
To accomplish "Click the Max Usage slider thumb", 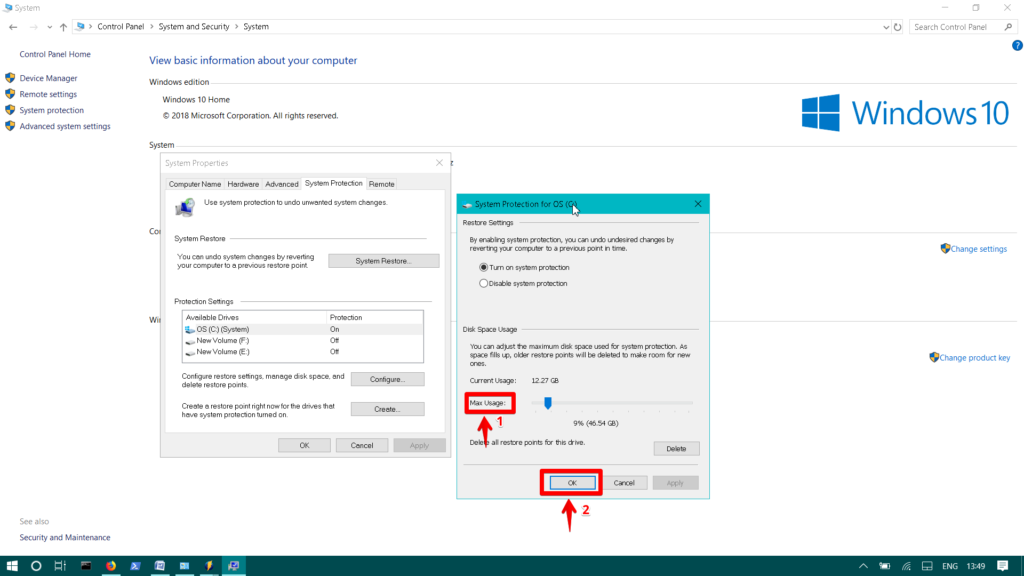I will pos(548,403).
